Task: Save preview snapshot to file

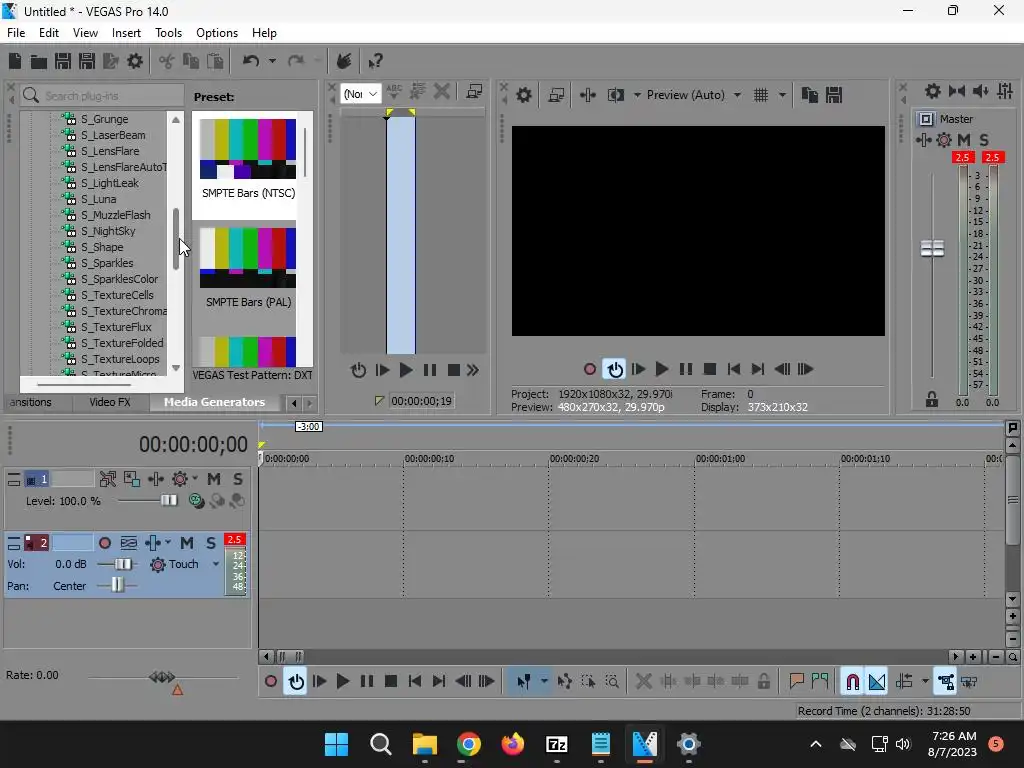Action: [x=834, y=95]
